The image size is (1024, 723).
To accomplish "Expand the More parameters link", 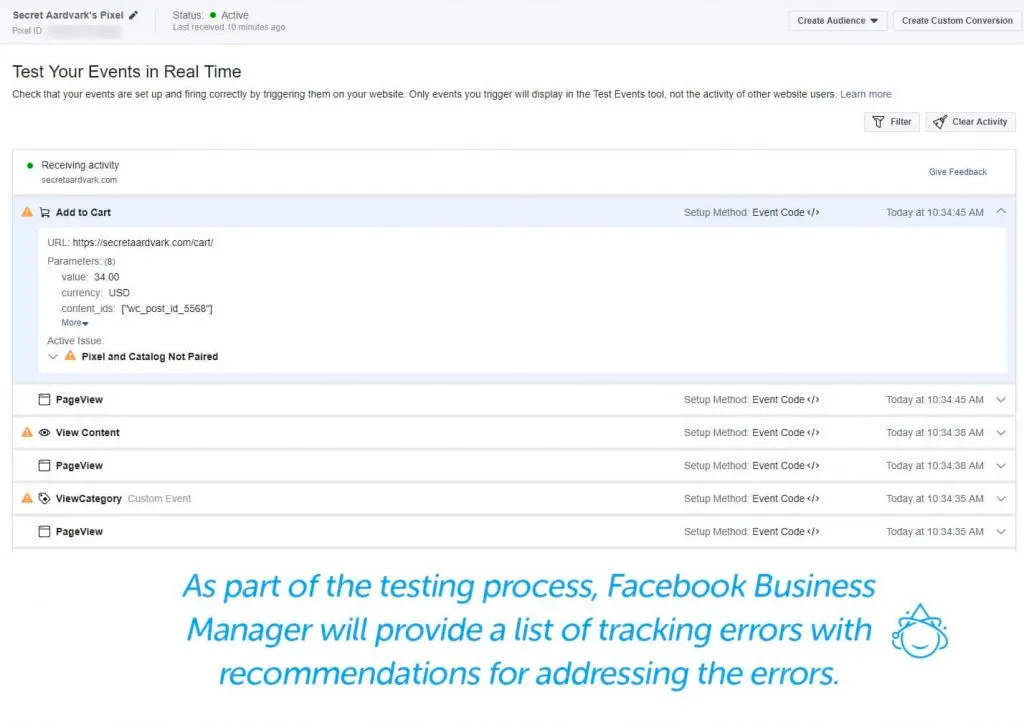I will (x=74, y=323).
